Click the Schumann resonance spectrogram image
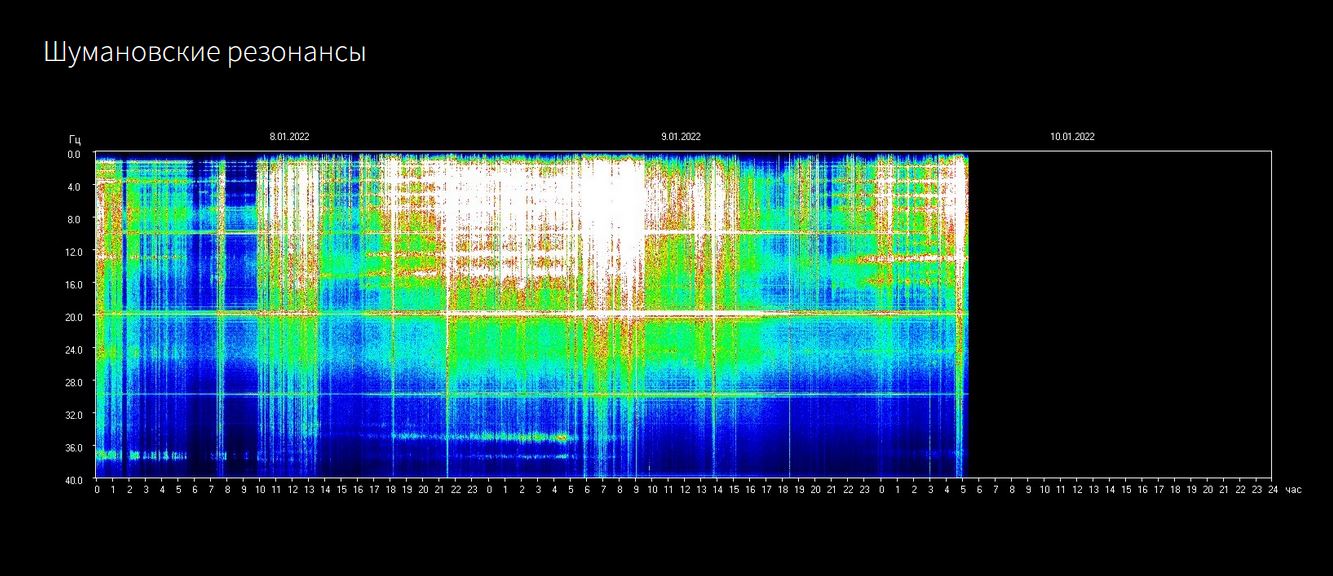 click(x=683, y=315)
